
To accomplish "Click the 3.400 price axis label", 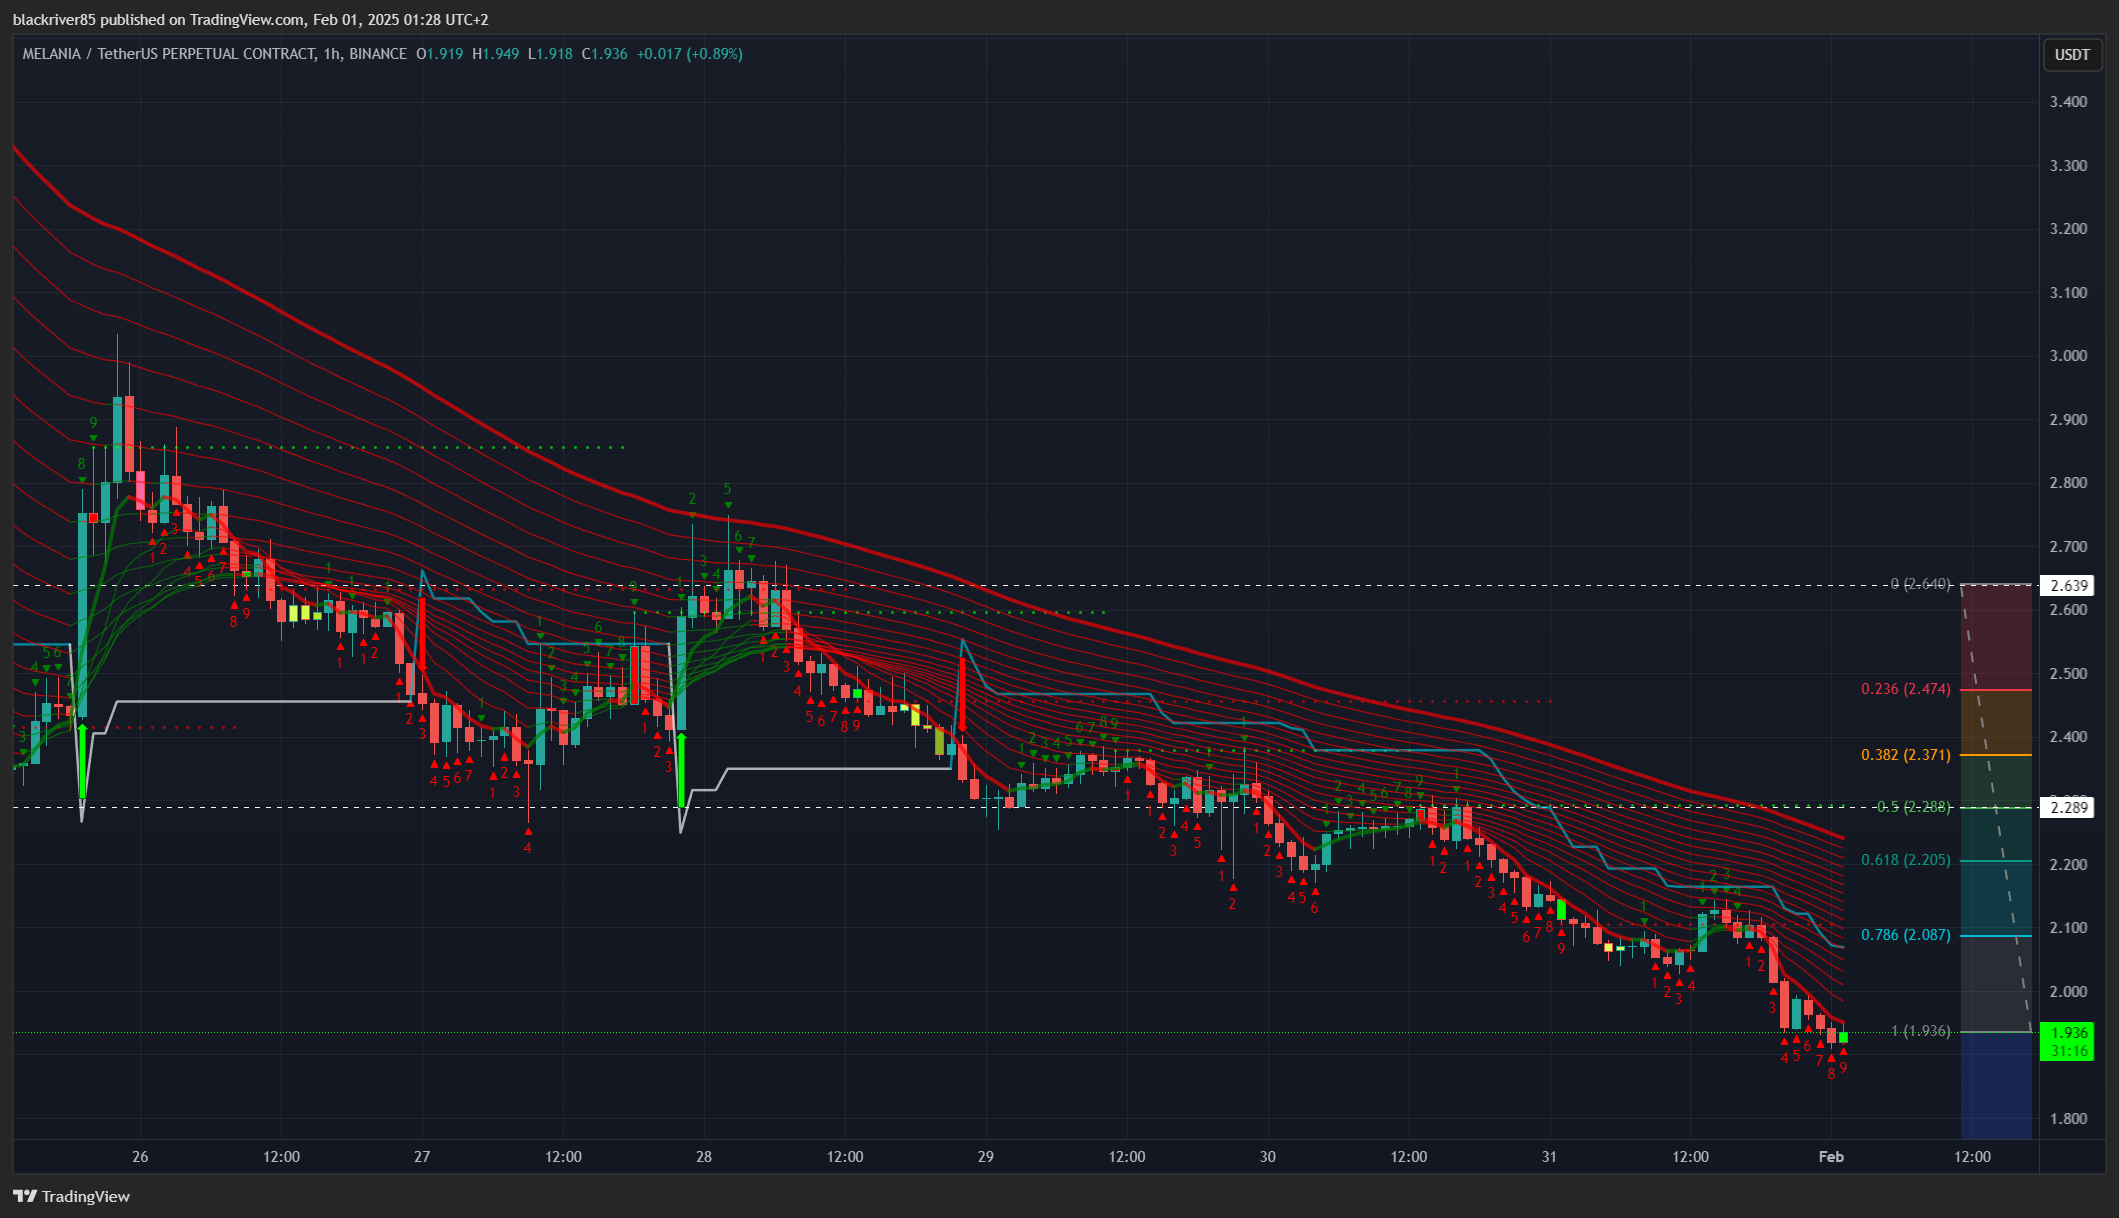I will [2068, 102].
